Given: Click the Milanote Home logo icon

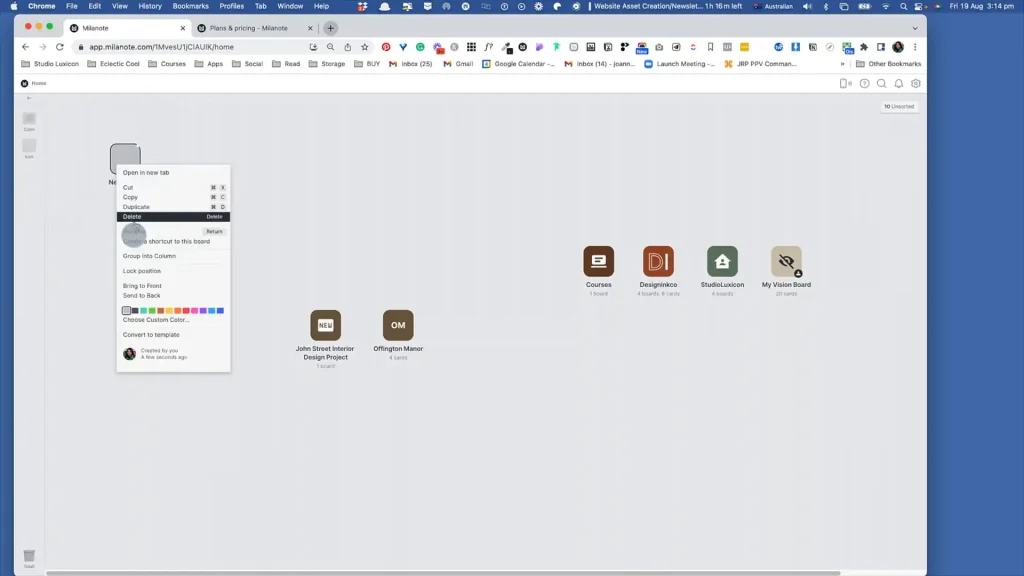Looking at the screenshot, I should pyautogui.click(x=24, y=84).
